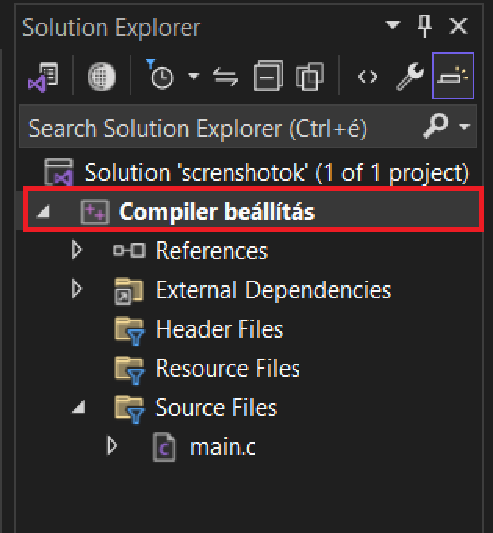Open the search options dropdown arrow
The height and width of the screenshot is (533, 493).
tap(464, 126)
